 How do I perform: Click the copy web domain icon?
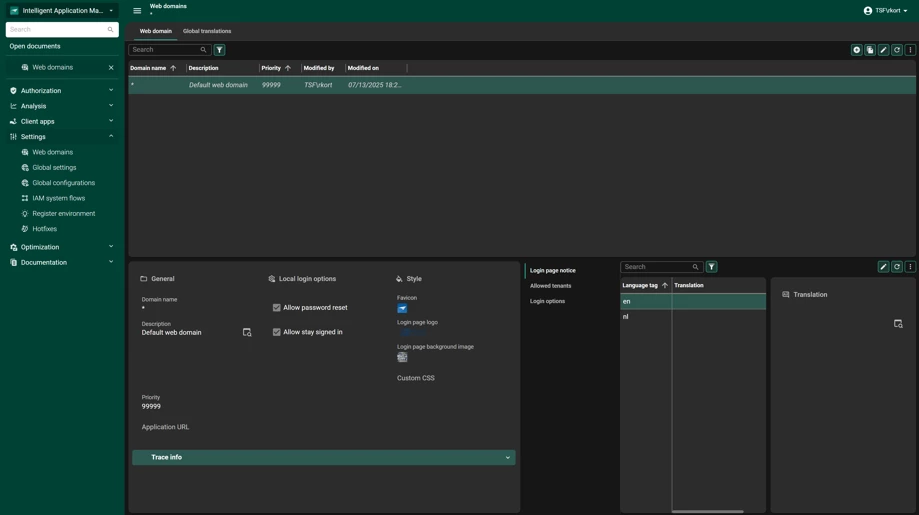tap(870, 50)
